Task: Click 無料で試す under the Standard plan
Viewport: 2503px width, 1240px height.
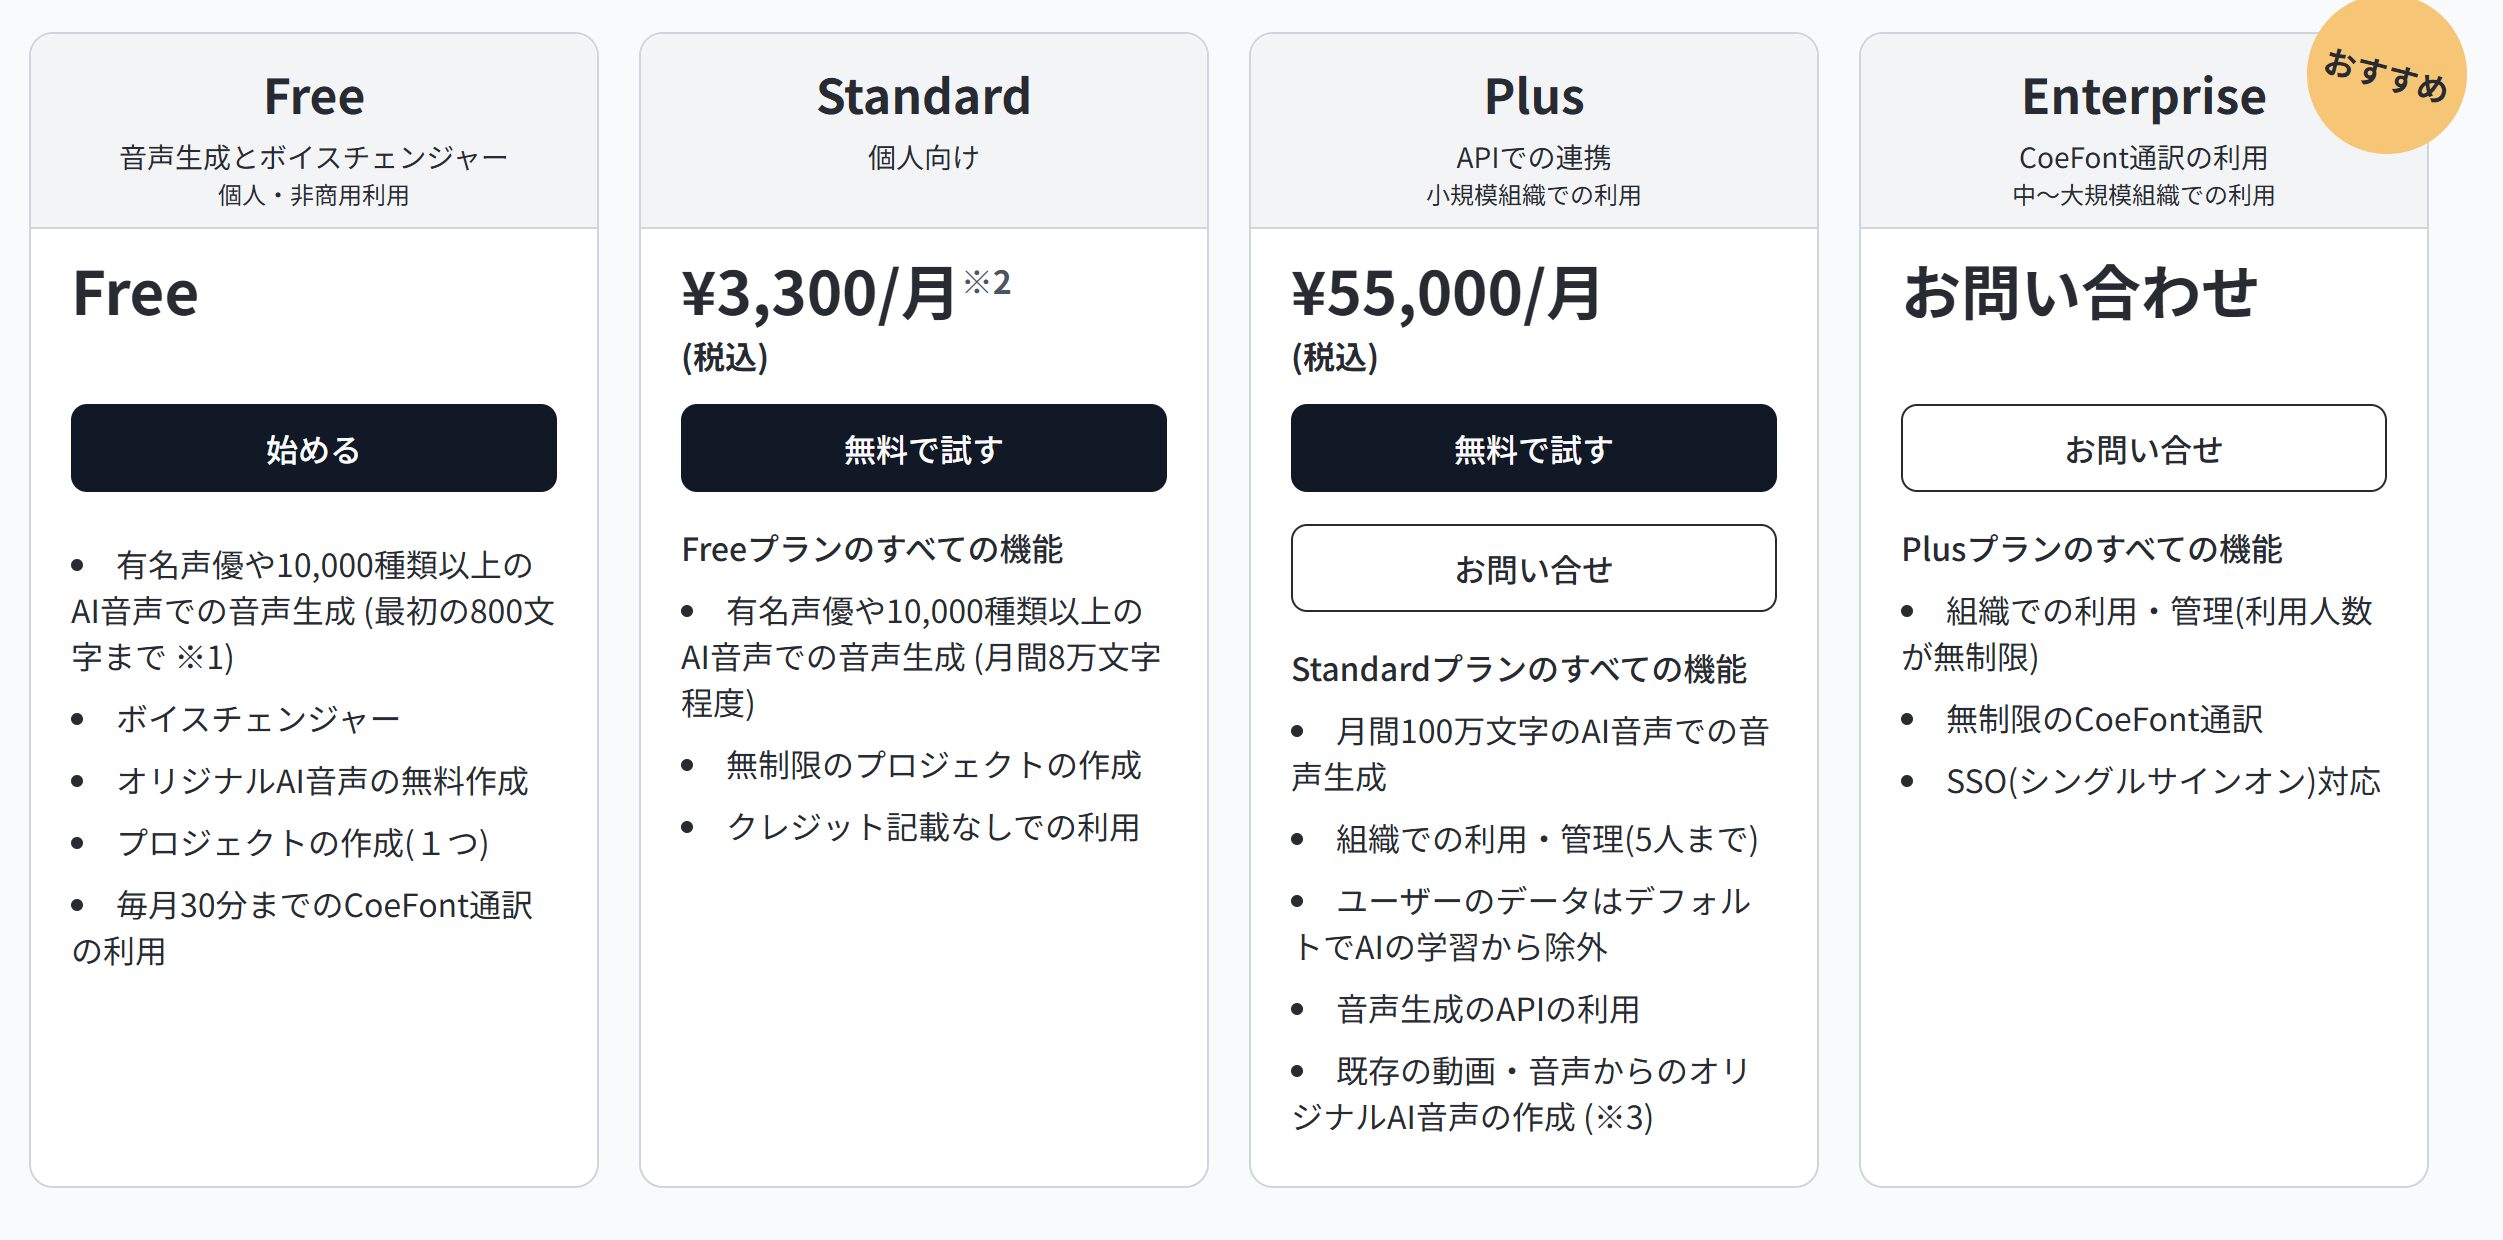Action: [x=923, y=448]
